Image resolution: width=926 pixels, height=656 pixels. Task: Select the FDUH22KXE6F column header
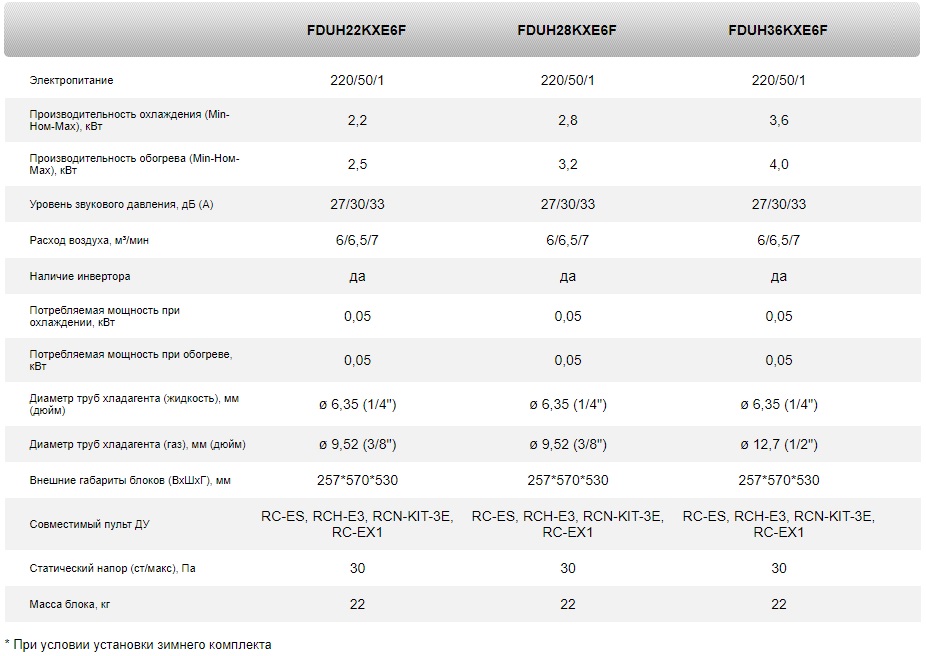[x=357, y=30]
